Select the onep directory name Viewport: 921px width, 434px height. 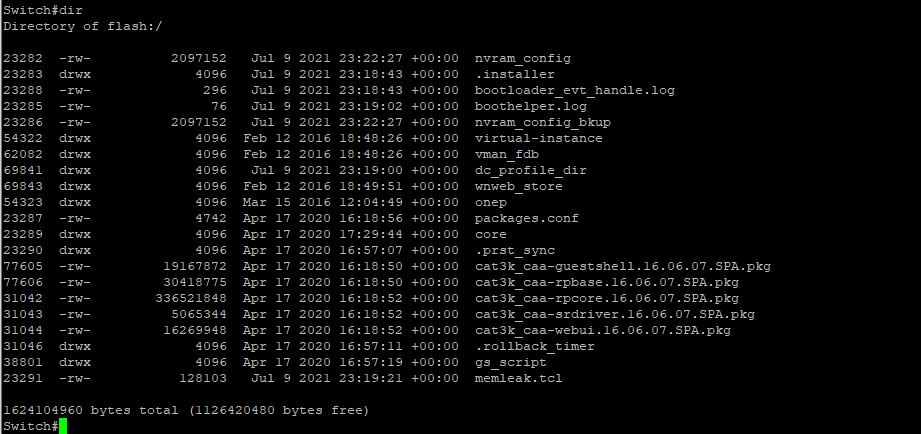click(490, 203)
